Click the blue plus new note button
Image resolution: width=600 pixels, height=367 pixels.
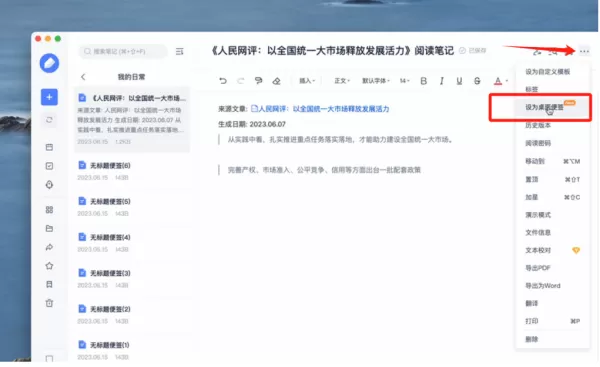tap(49, 97)
